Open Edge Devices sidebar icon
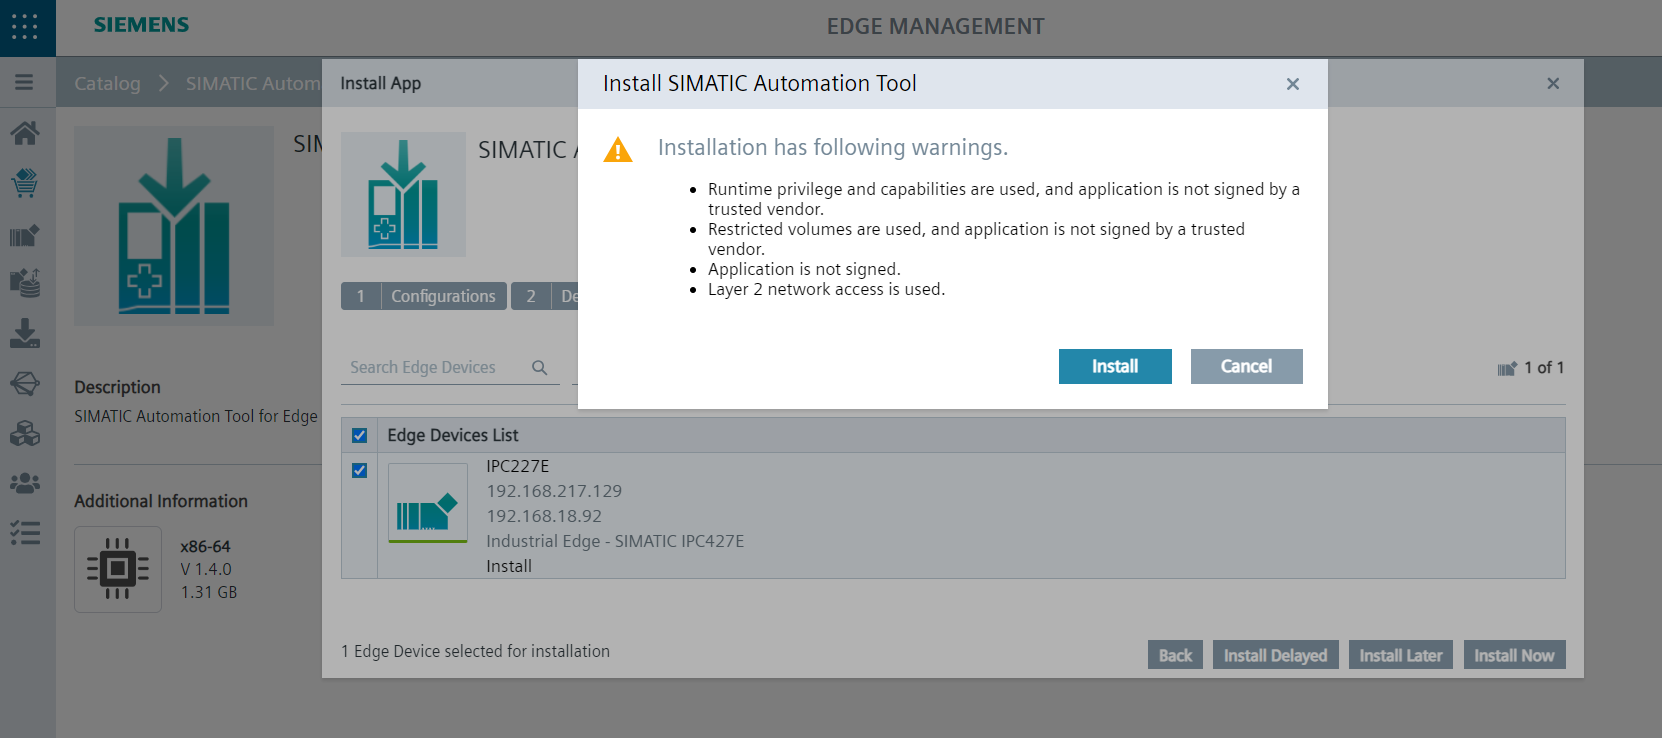Viewport: 1662px width, 738px height. click(25, 236)
